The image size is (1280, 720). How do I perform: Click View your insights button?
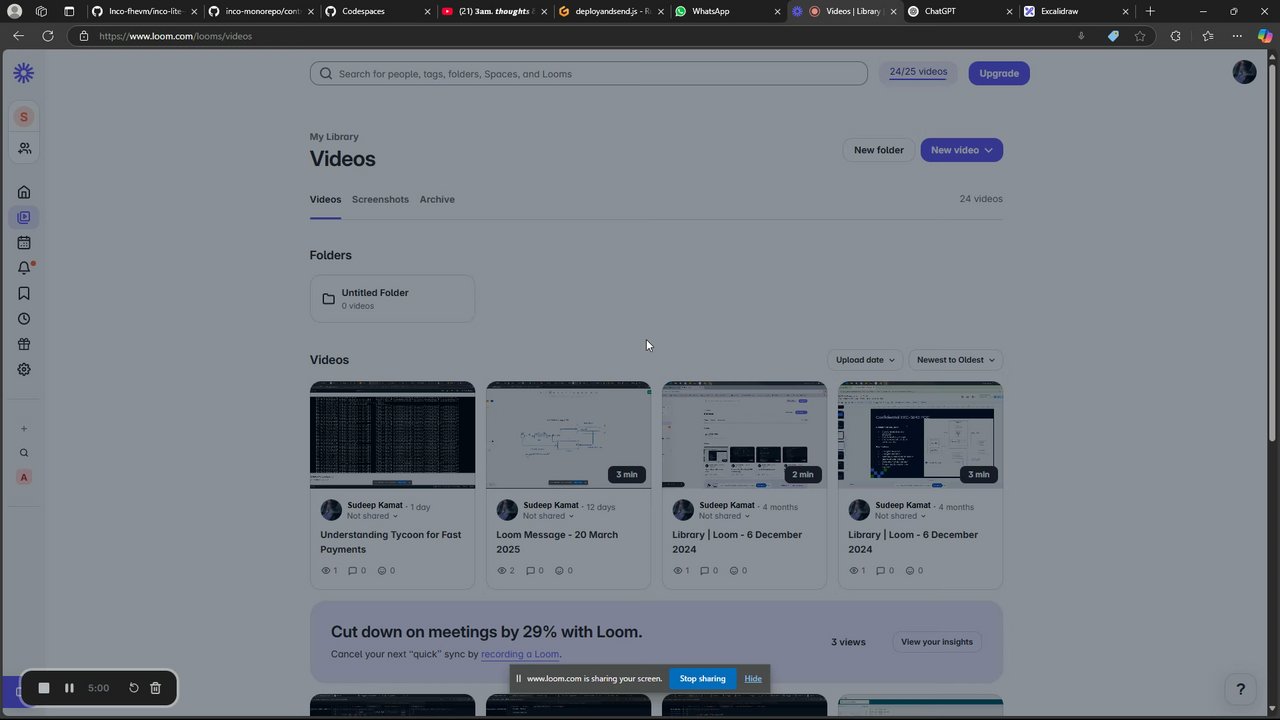tap(937, 642)
